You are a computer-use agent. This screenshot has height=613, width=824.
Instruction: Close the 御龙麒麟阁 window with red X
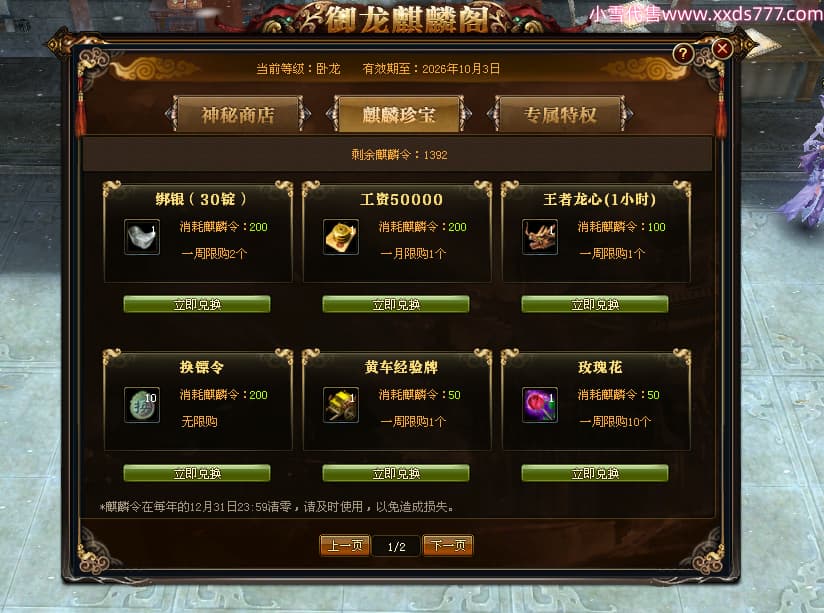pos(722,49)
